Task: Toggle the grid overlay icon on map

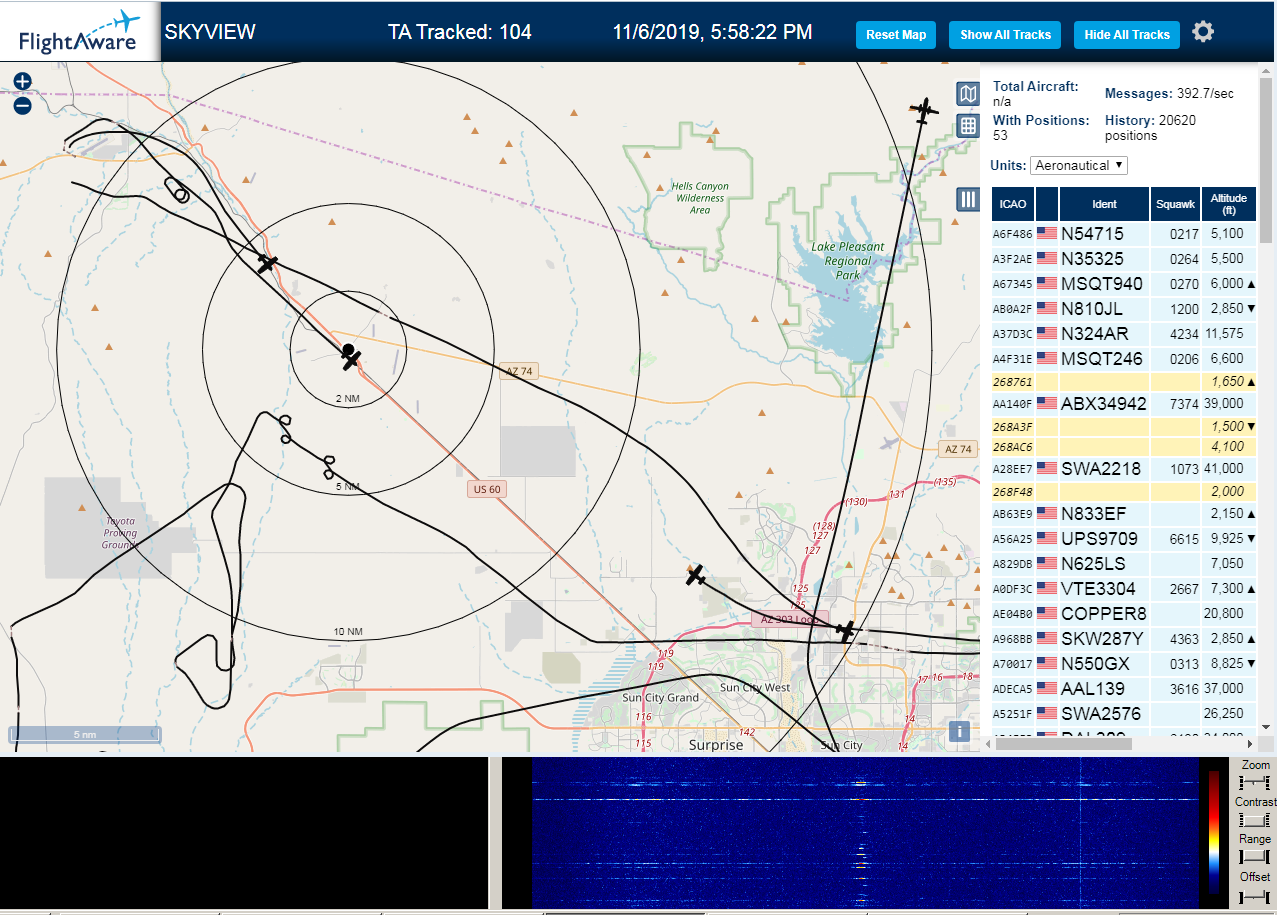Action: click(967, 125)
